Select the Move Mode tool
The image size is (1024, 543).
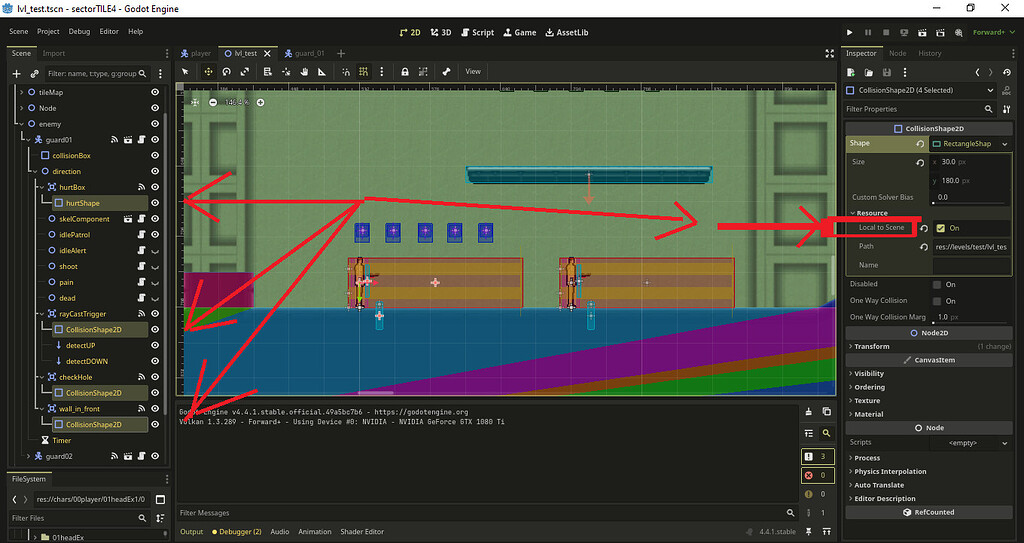[208, 72]
